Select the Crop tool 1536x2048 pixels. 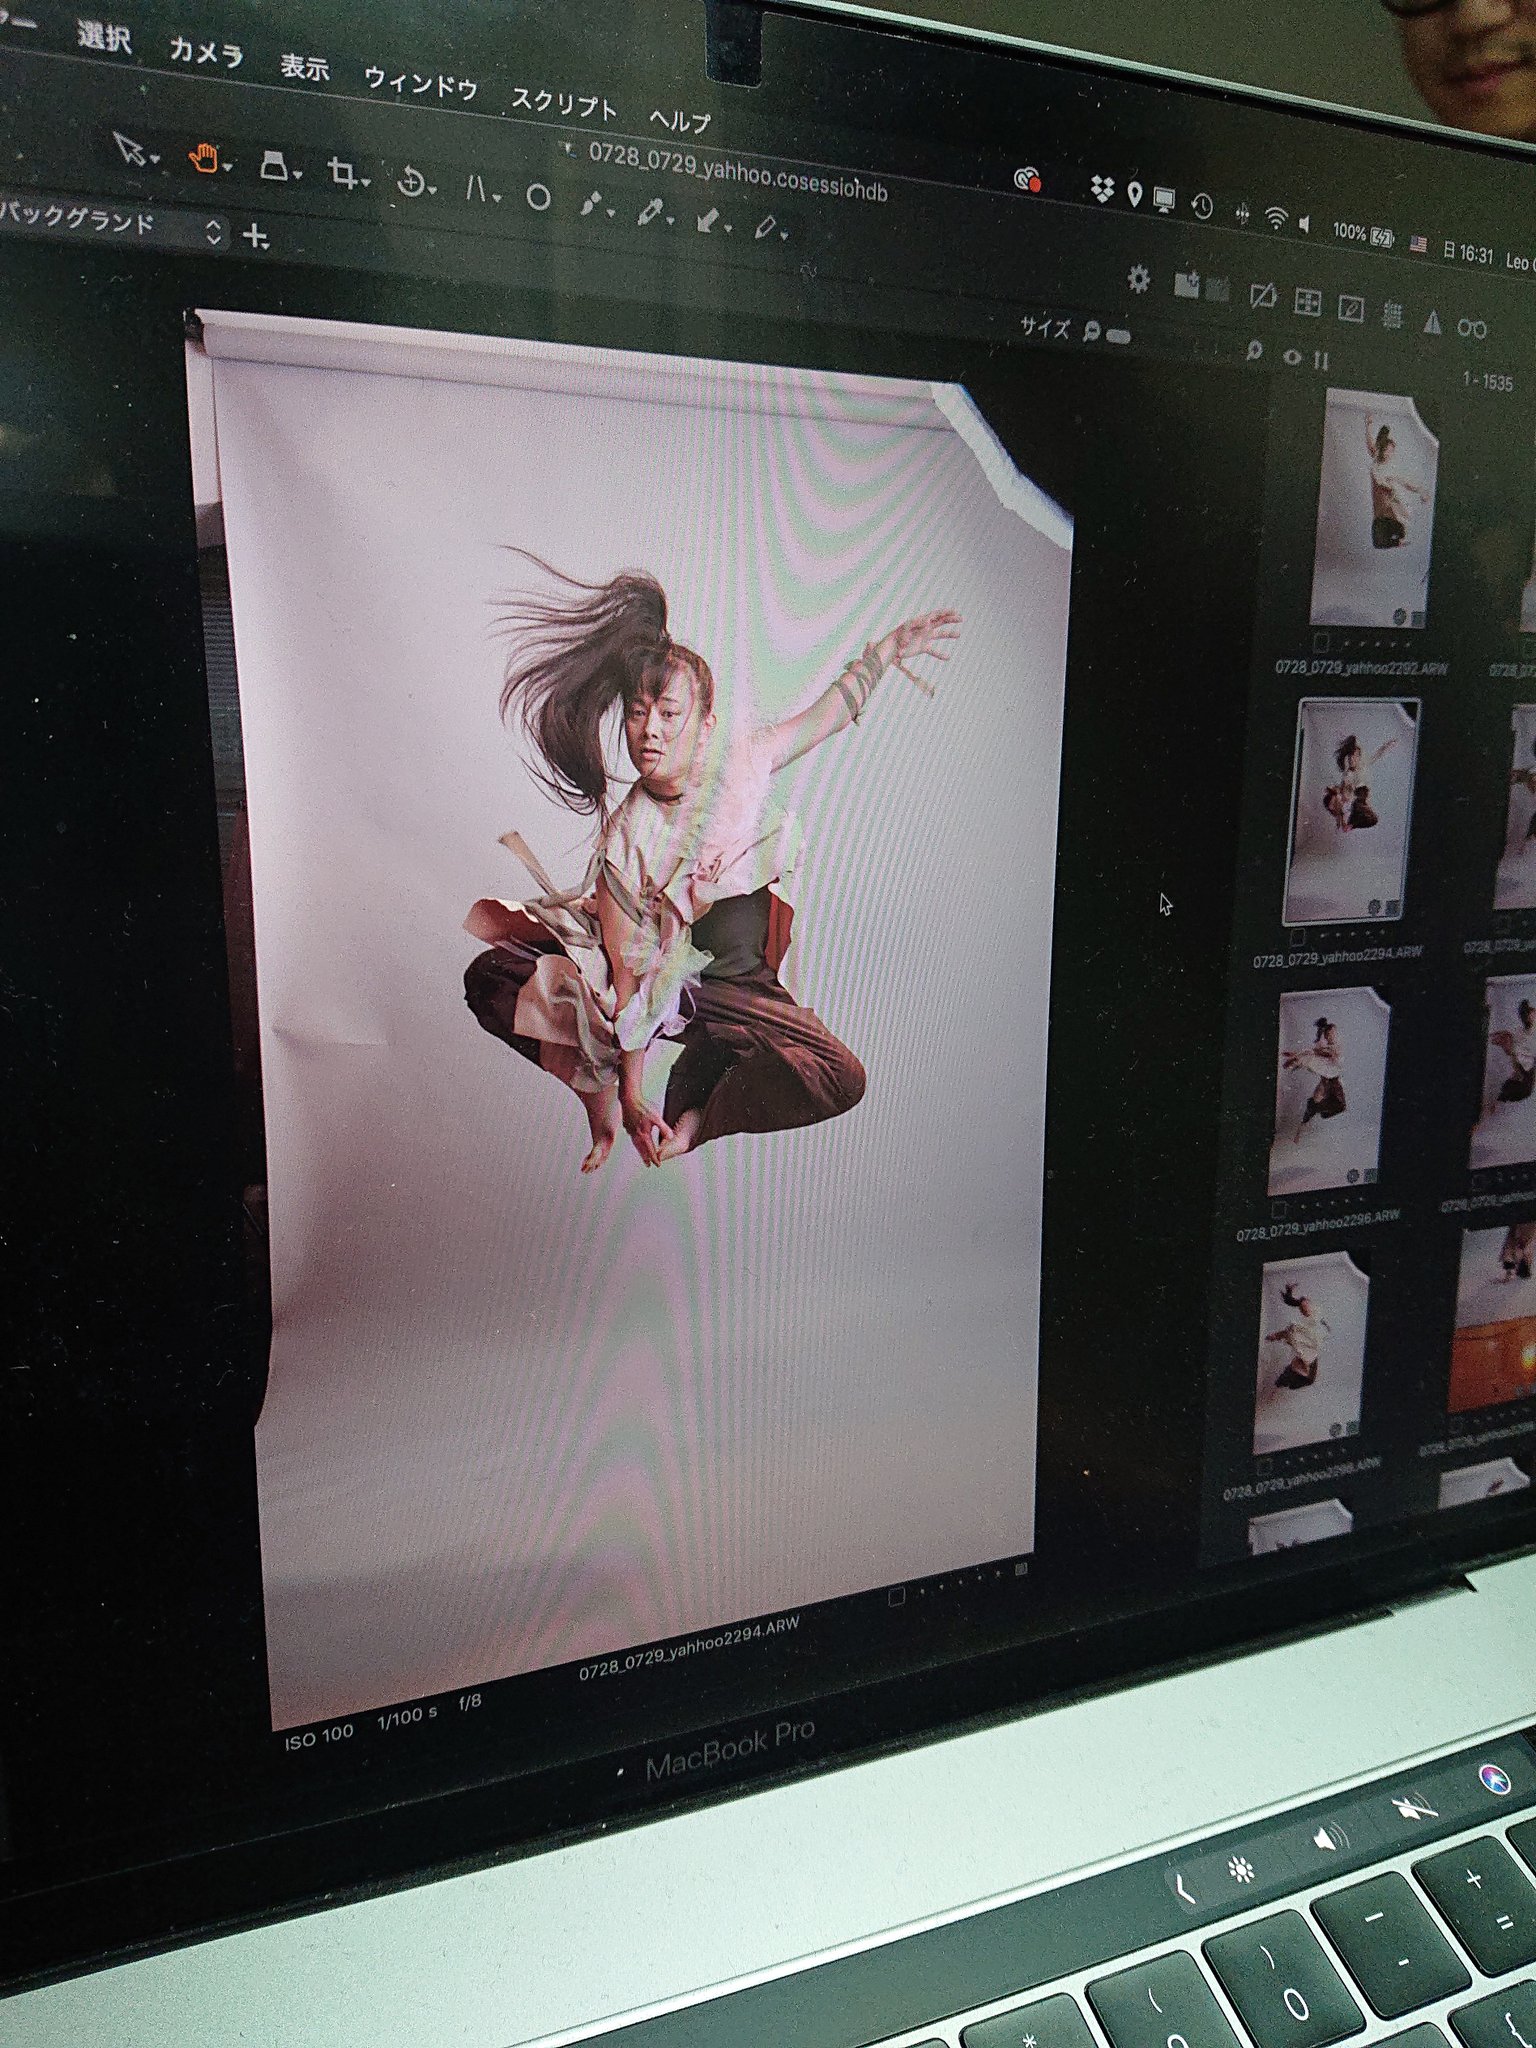pos(343,174)
